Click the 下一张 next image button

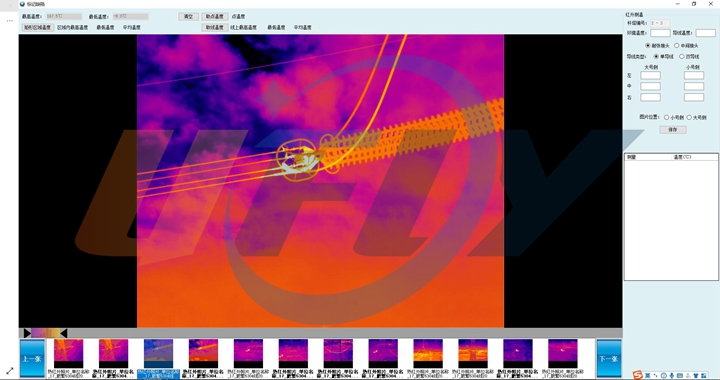click(609, 358)
